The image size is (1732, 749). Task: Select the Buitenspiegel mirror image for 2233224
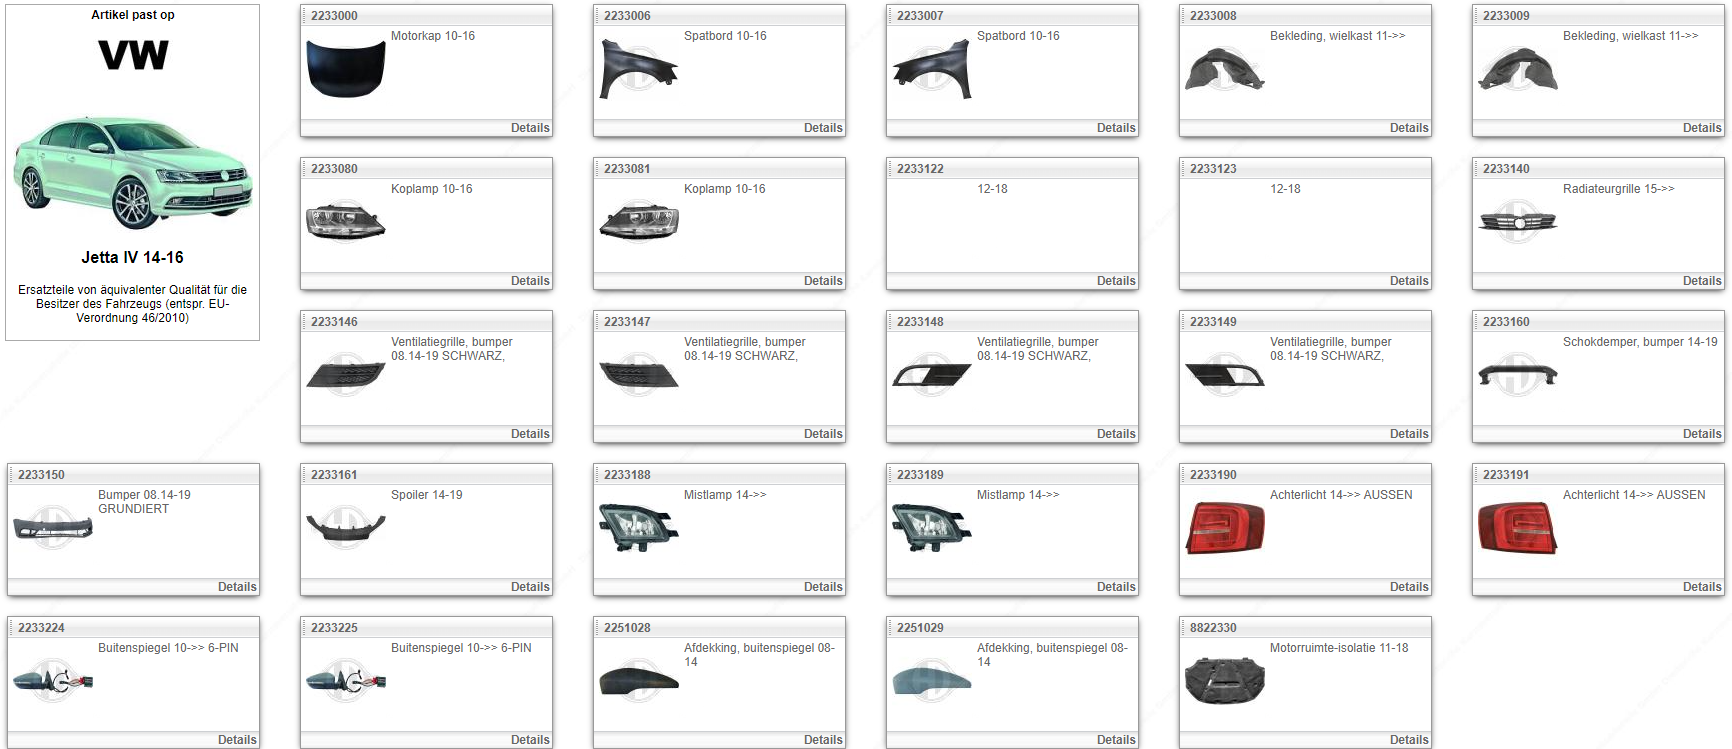pos(53,681)
